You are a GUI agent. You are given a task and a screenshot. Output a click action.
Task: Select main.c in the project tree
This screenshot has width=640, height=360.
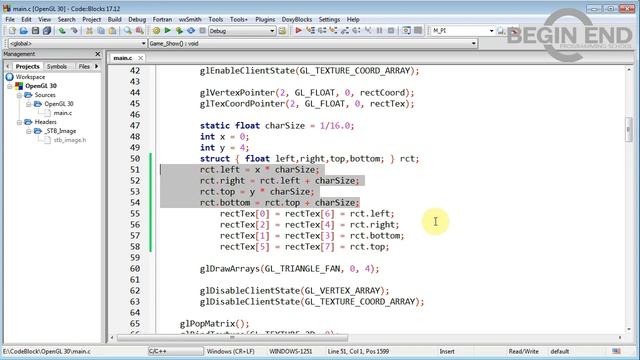[x=62, y=113]
